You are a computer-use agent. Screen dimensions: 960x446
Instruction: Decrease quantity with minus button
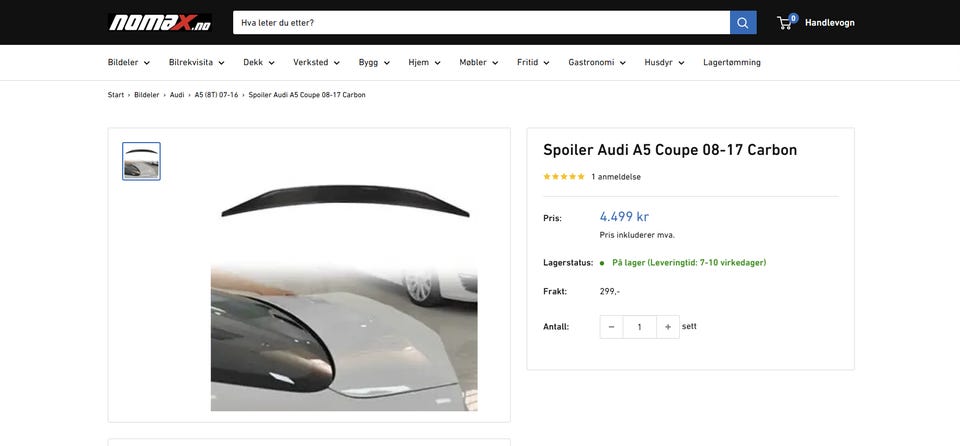[x=612, y=327]
